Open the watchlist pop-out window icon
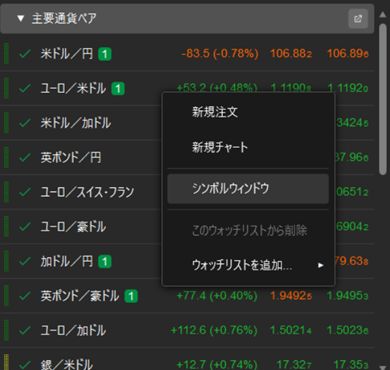The height and width of the screenshot is (370, 390). point(358,19)
